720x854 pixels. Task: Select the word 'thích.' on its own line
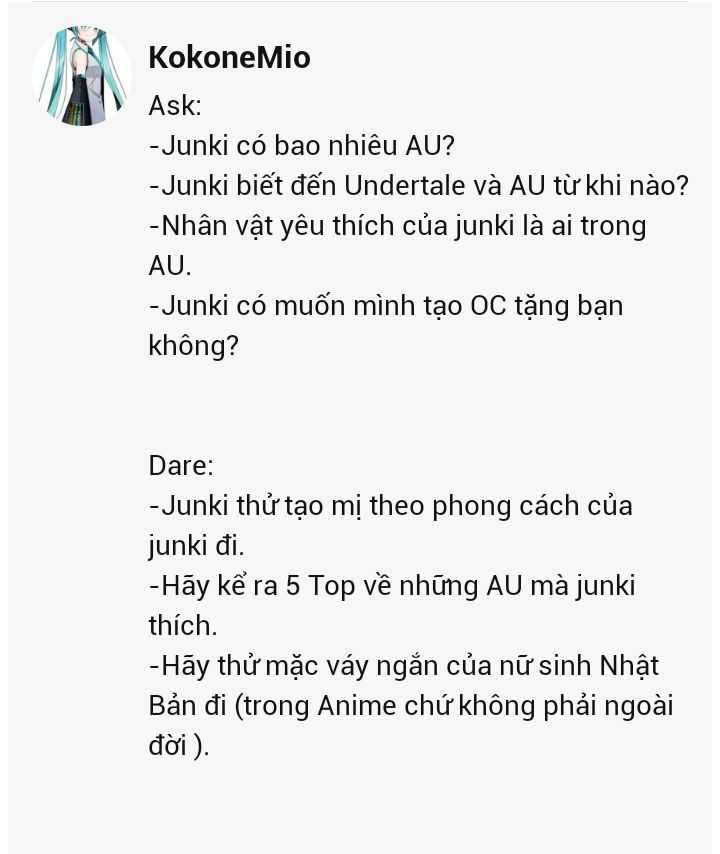coord(183,626)
